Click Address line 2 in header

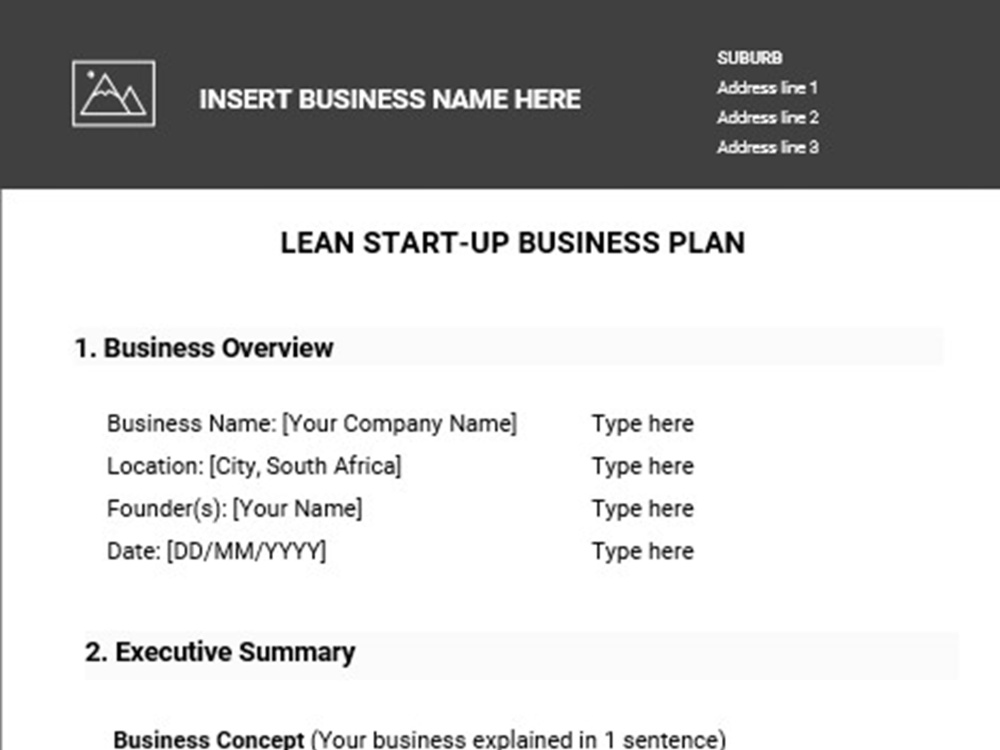[768, 117]
